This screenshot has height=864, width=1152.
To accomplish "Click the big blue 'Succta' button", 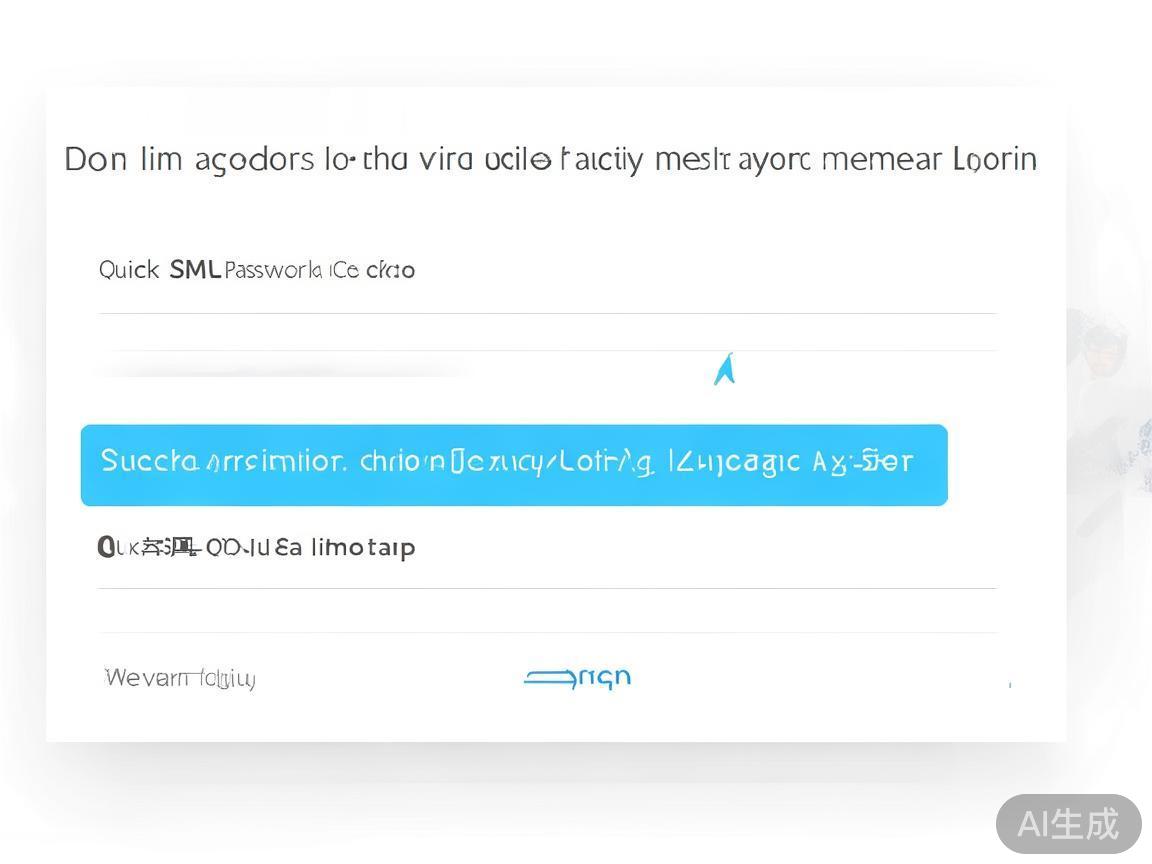I will pos(514,465).
